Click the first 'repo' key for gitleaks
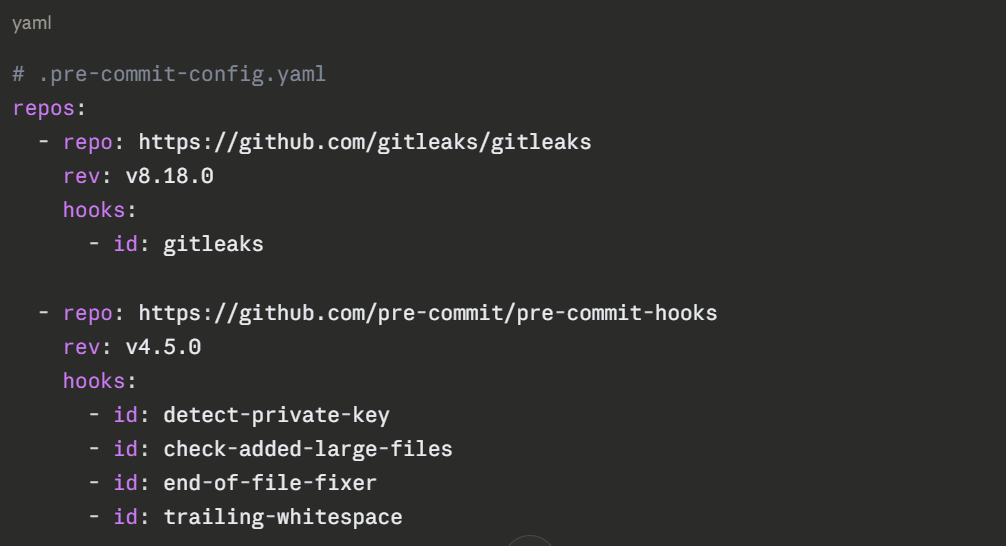Viewport: 1006px width, 546px height. (88, 142)
